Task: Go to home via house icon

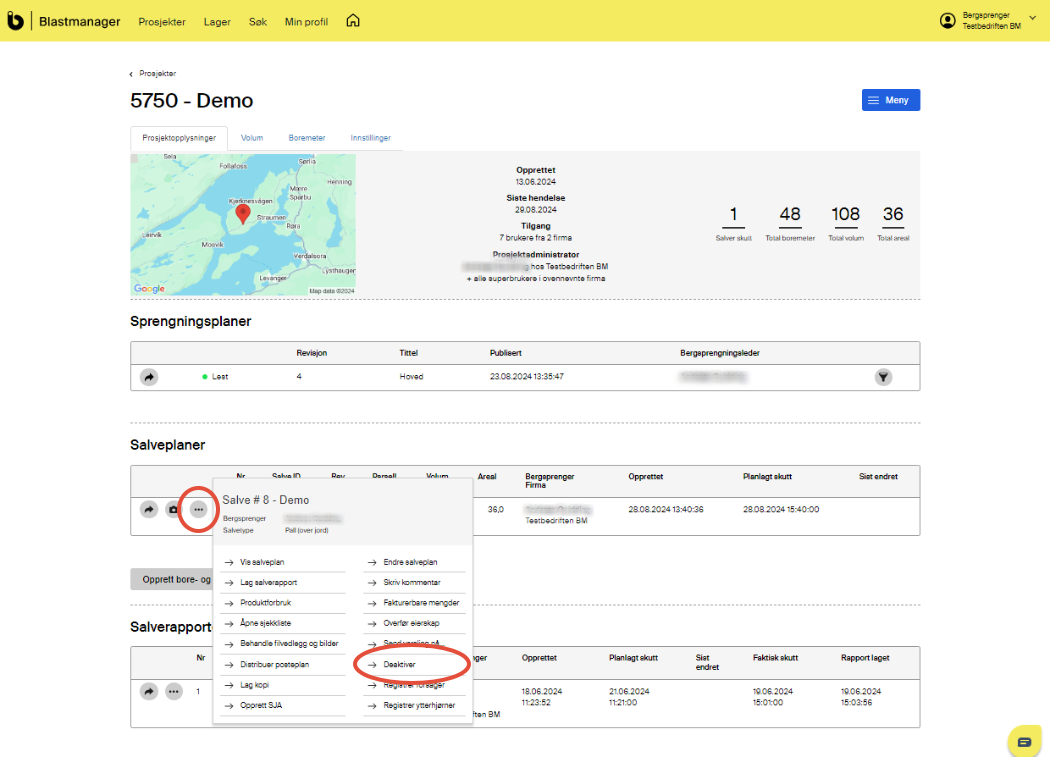Action: (x=352, y=21)
